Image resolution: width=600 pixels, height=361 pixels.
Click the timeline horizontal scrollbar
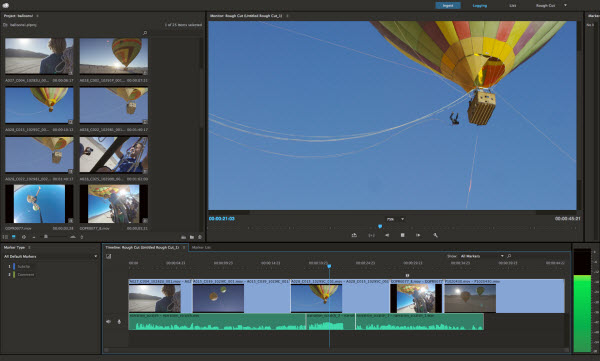337,350
